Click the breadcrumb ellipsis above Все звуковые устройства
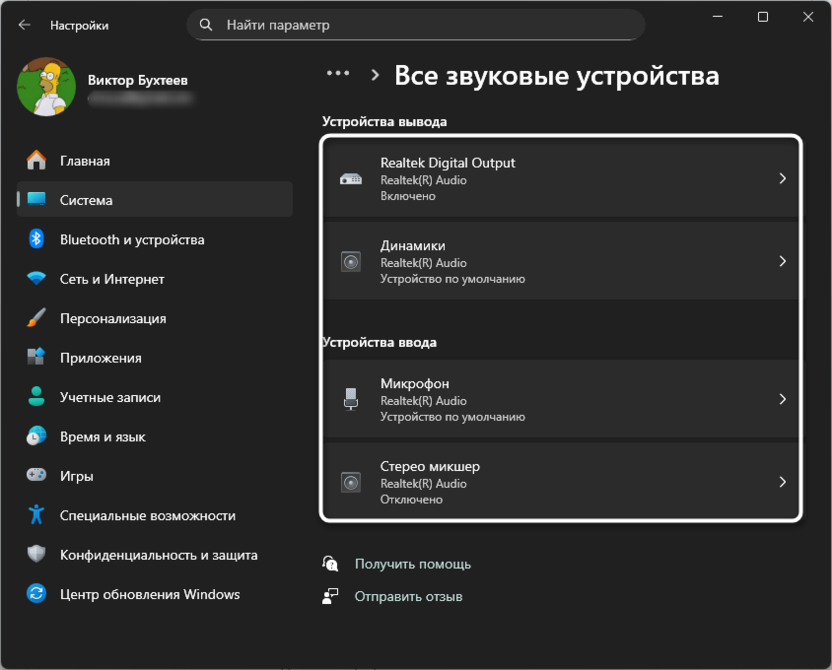 click(337, 72)
